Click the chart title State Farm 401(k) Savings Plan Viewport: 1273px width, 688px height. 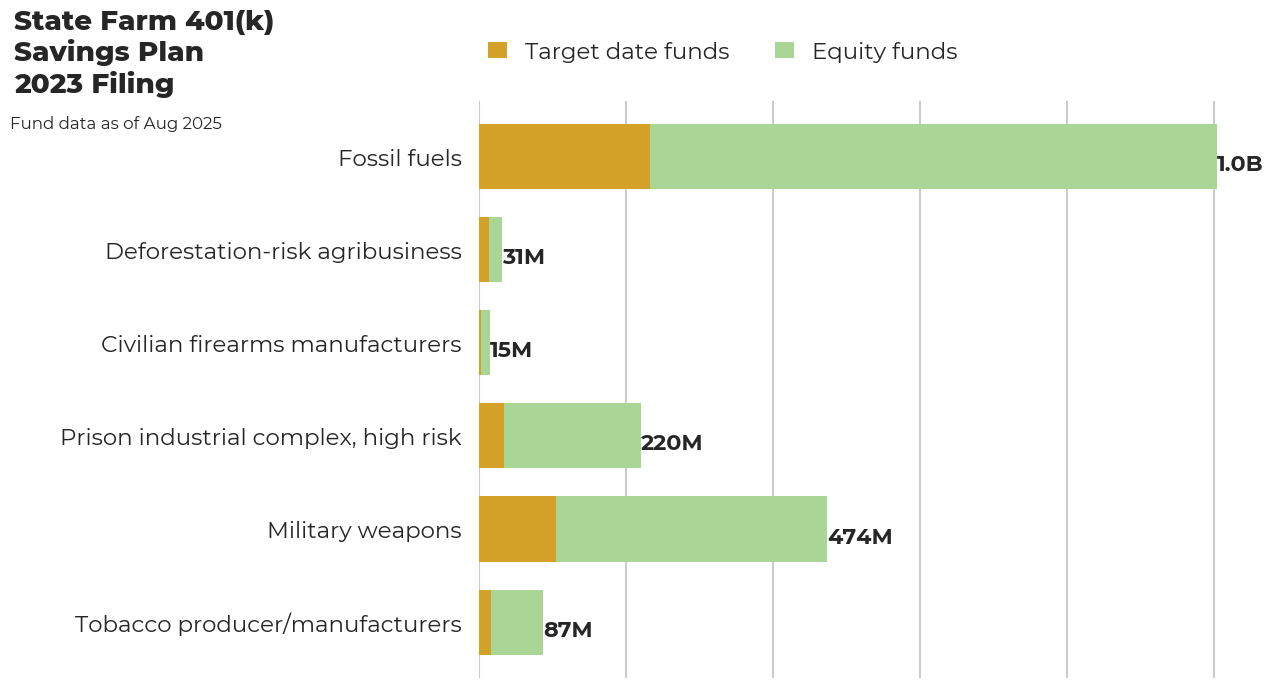coord(144,37)
